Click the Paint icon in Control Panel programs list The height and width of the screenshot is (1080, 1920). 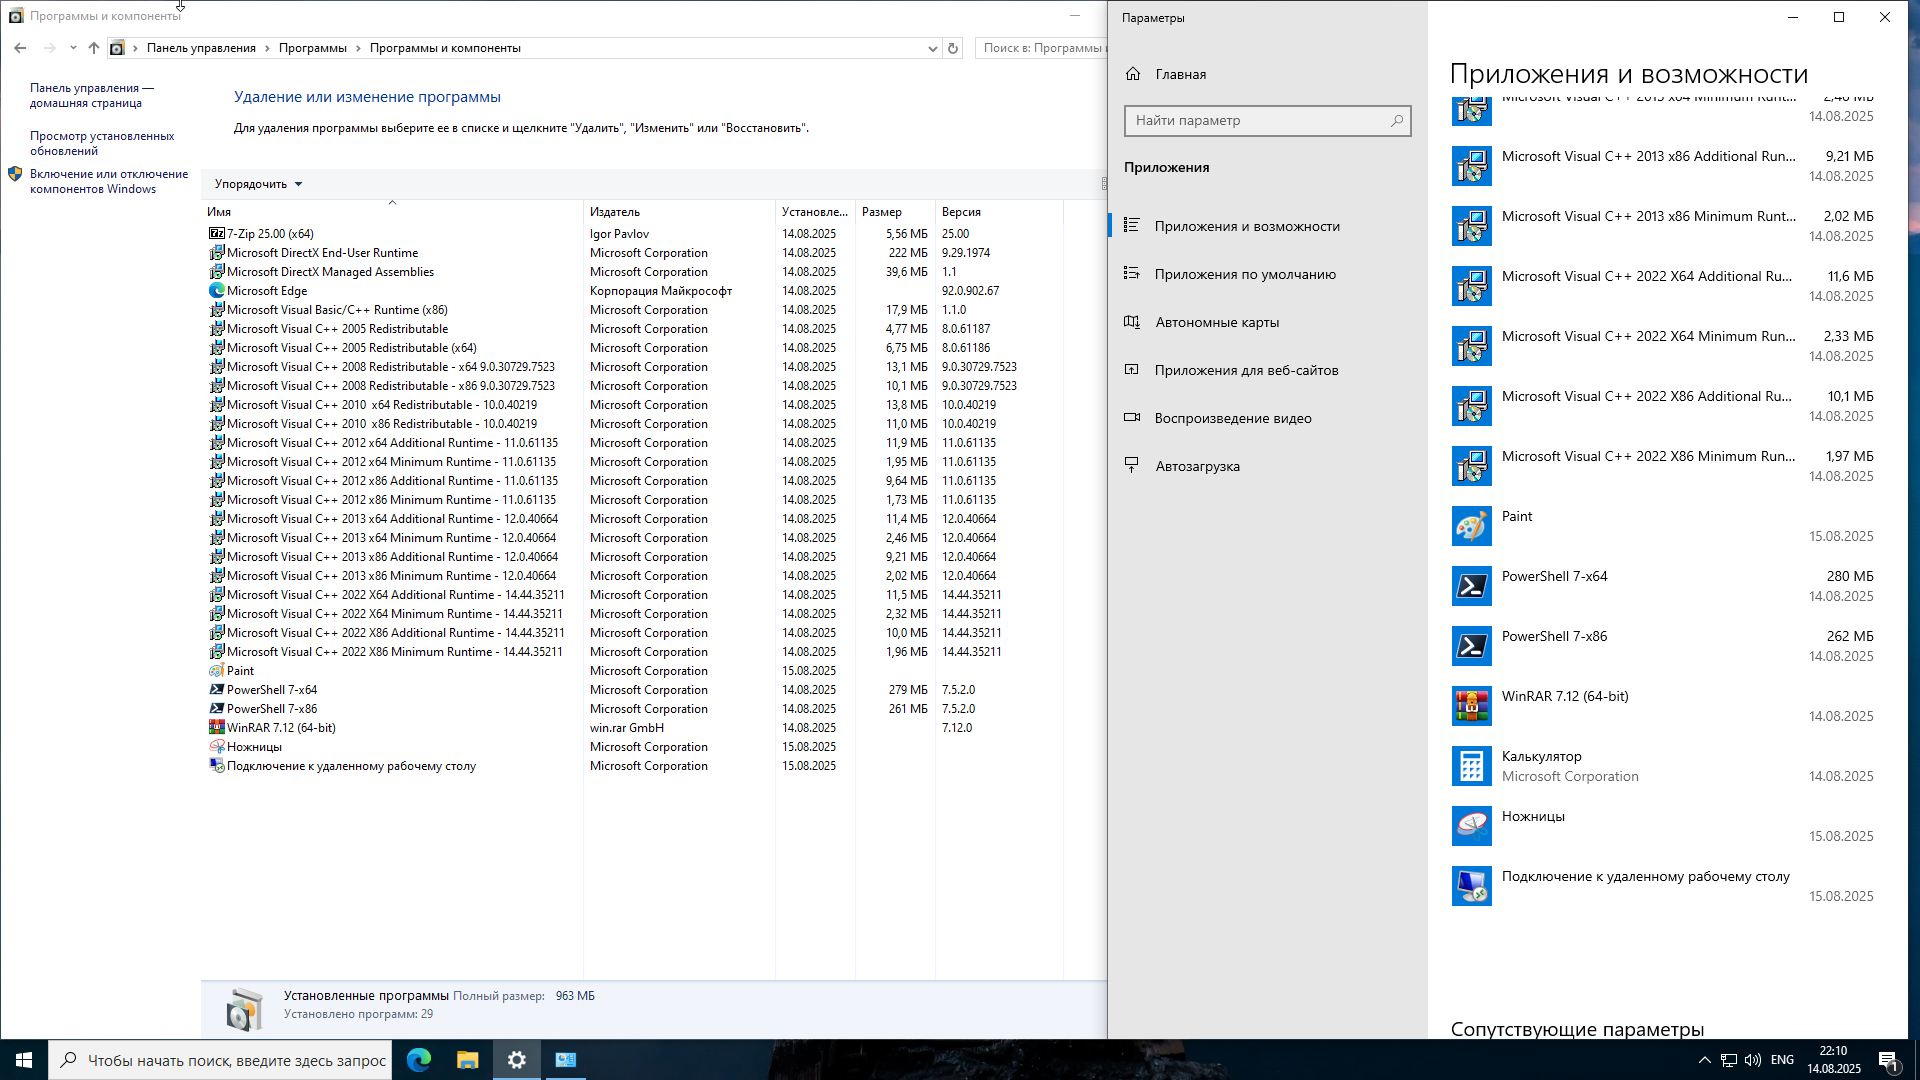pyautogui.click(x=216, y=670)
